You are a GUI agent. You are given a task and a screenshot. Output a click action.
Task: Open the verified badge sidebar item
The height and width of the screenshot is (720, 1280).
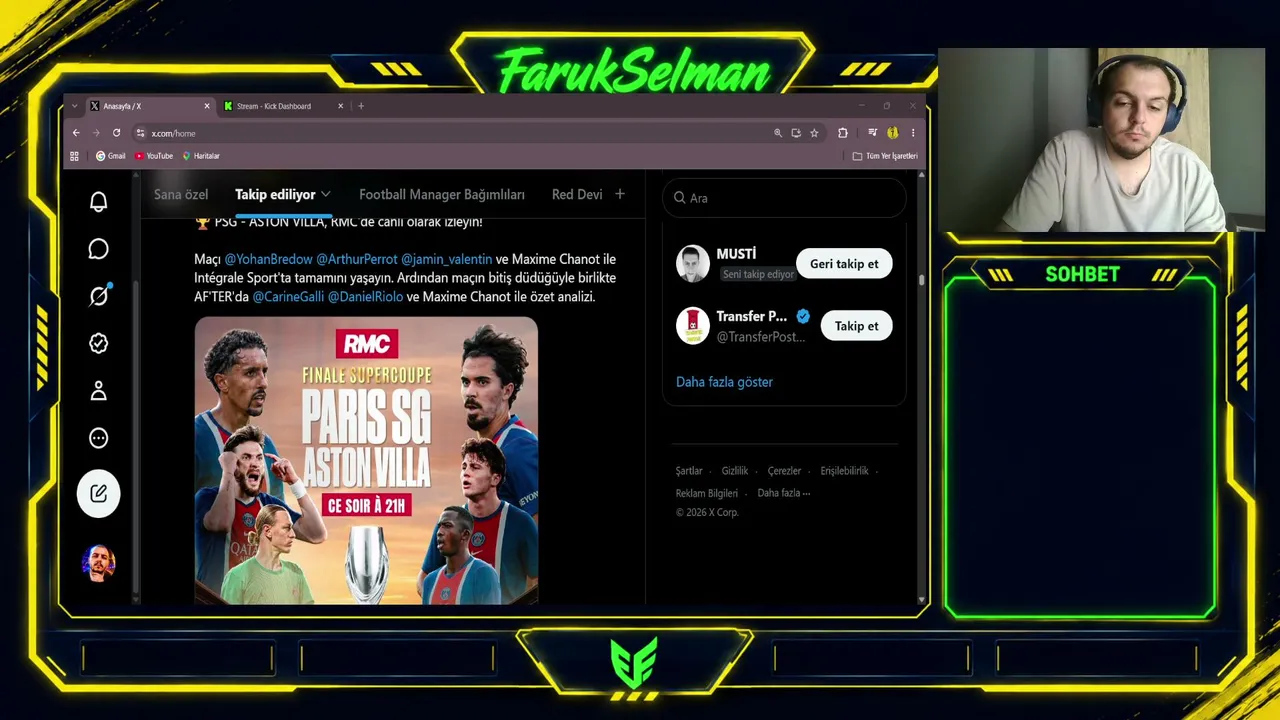pos(98,343)
